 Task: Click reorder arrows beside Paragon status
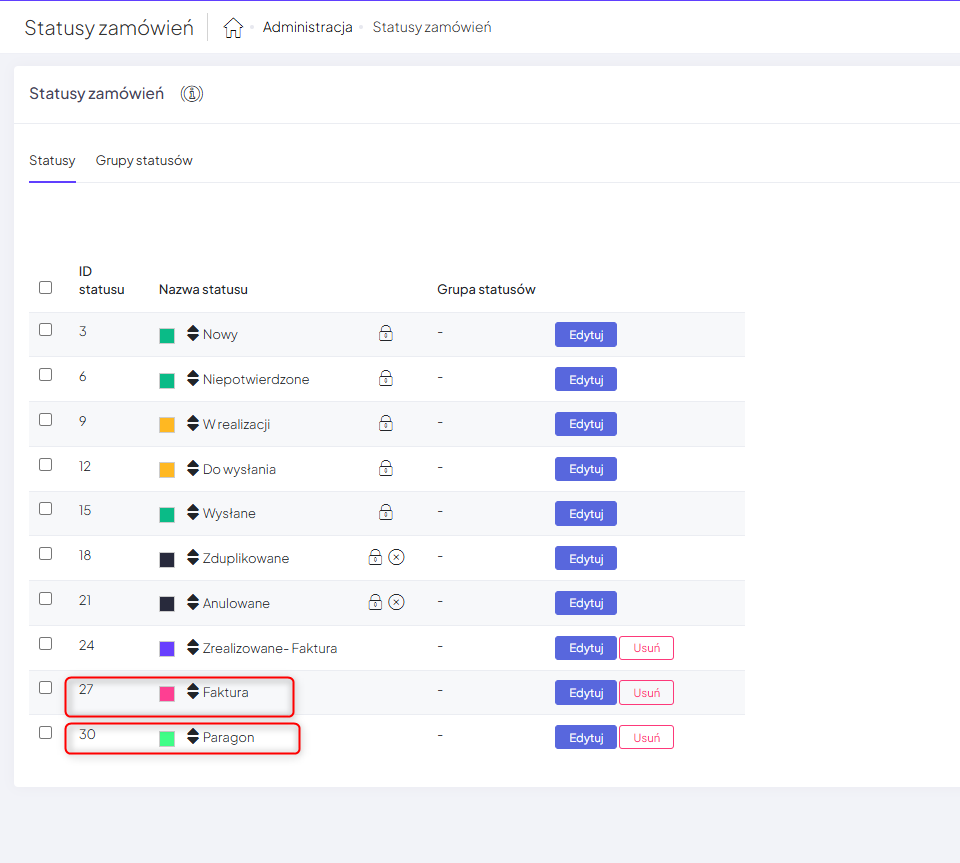(x=193, y=737)
